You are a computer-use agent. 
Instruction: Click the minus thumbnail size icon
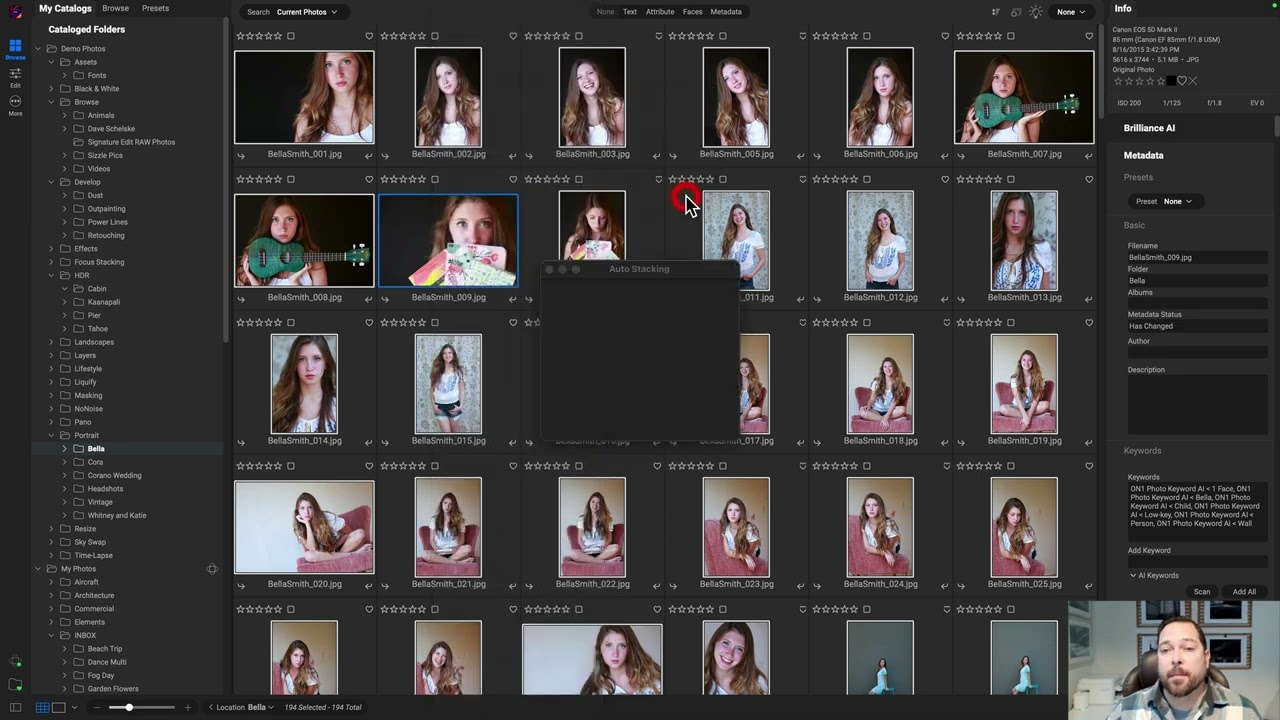97,707
